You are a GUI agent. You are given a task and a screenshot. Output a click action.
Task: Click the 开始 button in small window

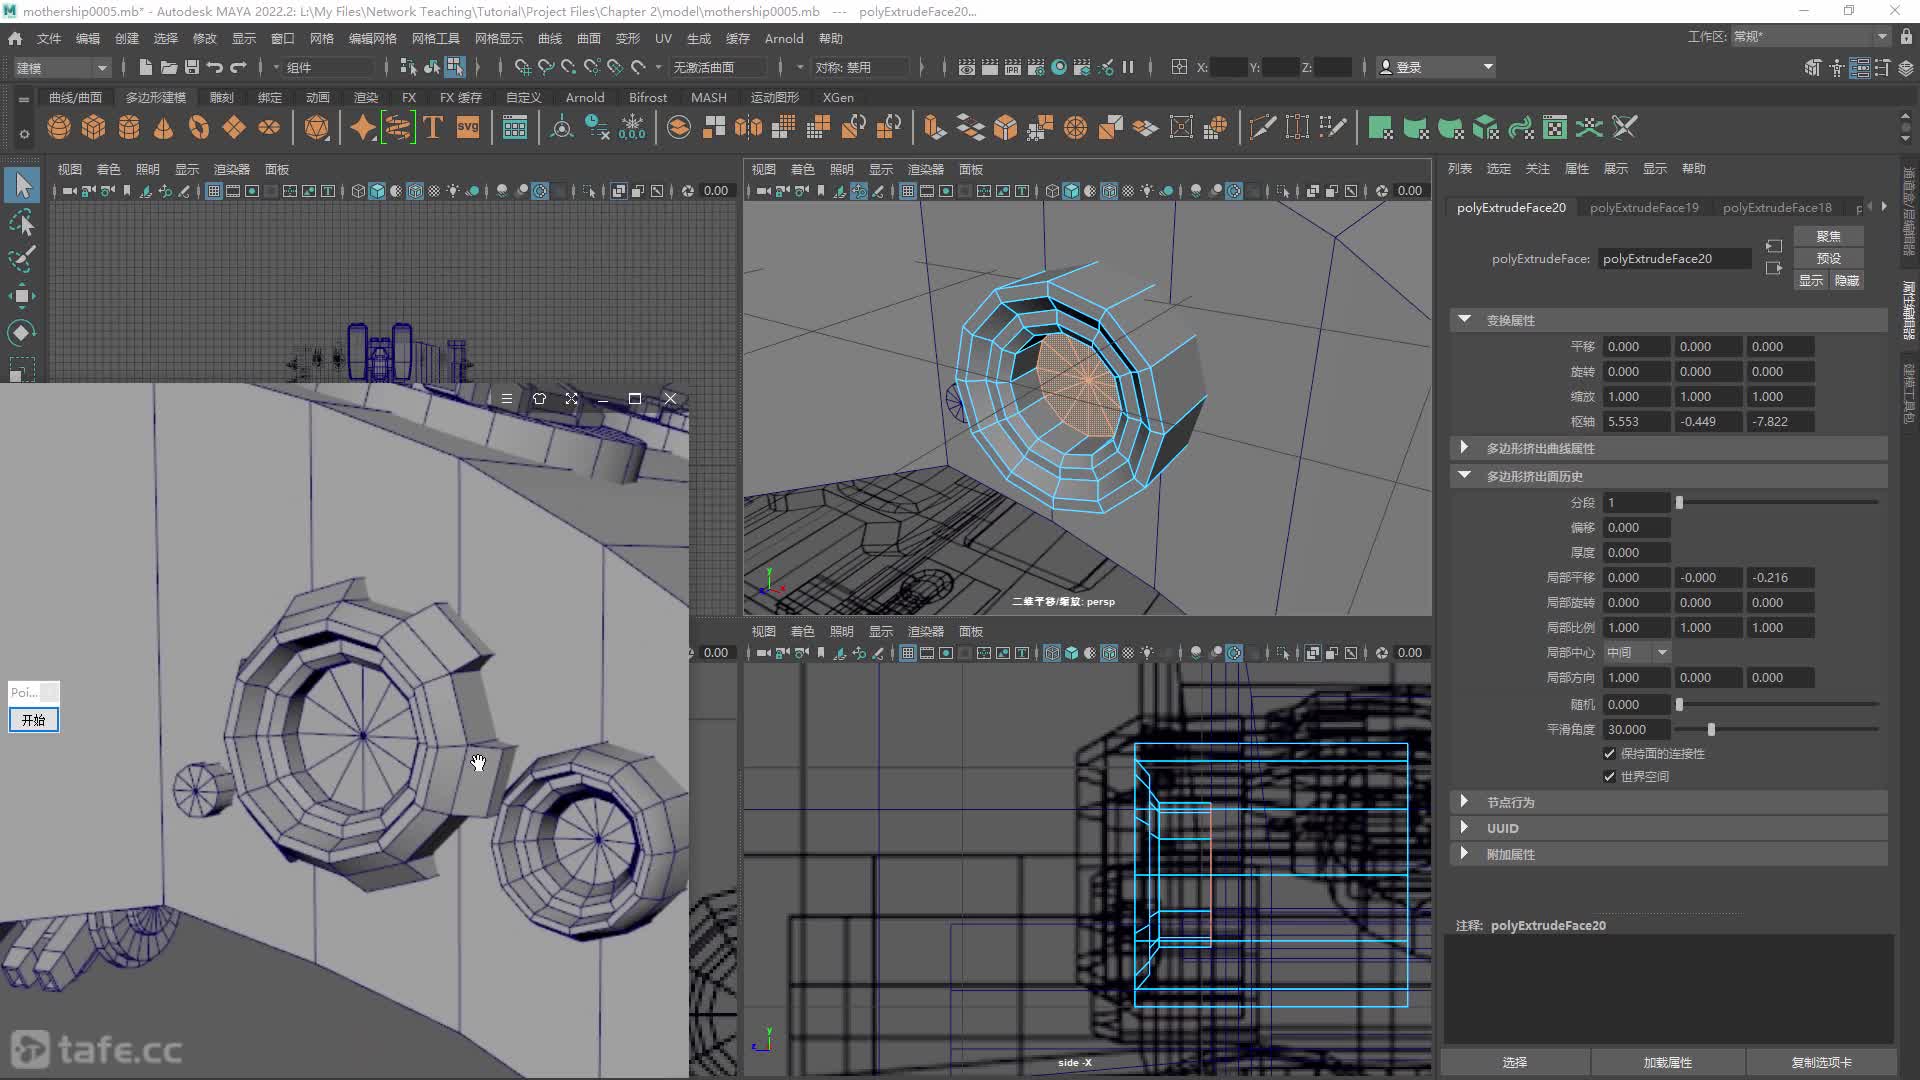coord(34,720)
